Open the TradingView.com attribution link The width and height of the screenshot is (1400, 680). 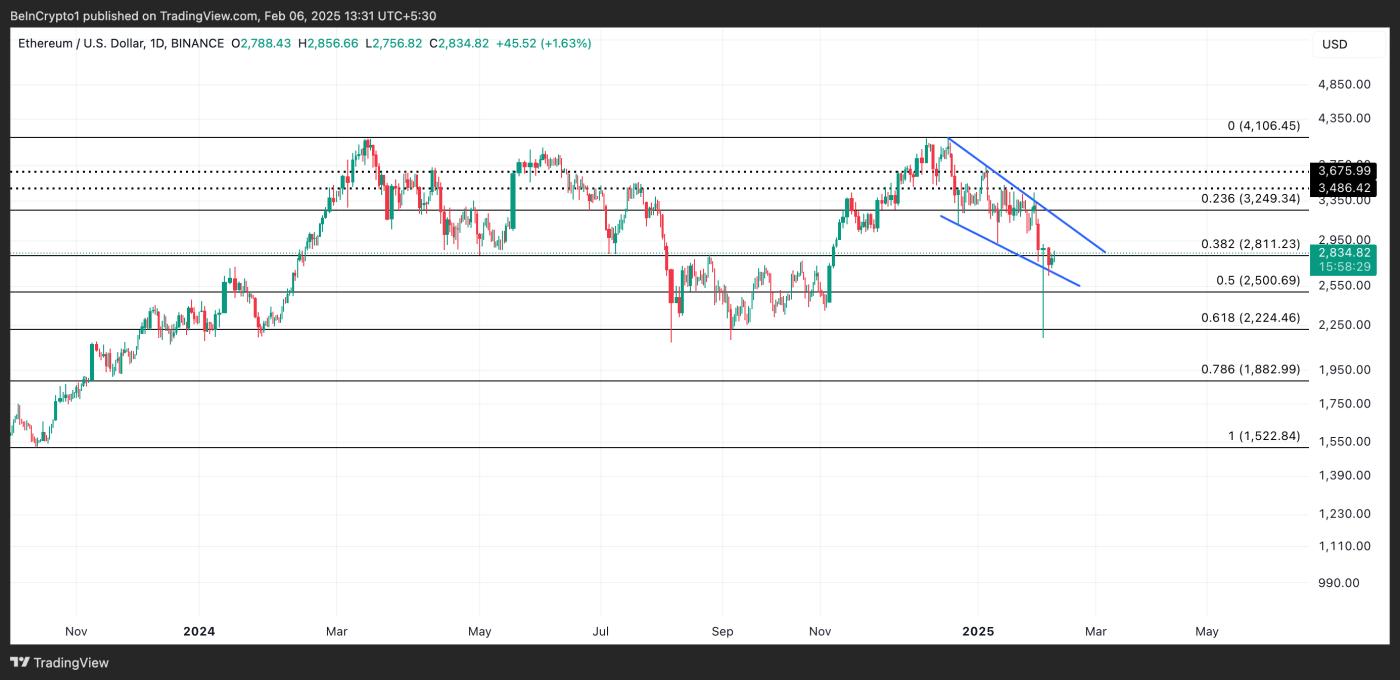pos(210,16)
